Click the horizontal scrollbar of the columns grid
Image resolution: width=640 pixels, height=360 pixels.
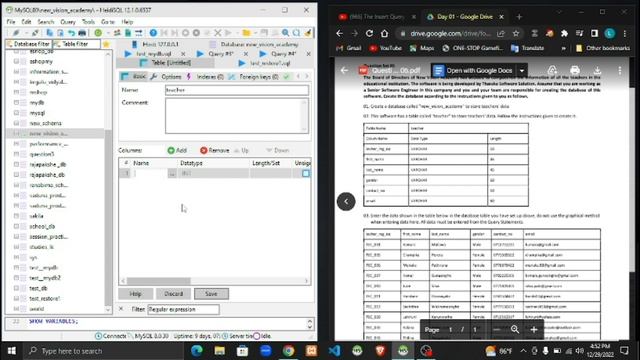coord(158,281)
